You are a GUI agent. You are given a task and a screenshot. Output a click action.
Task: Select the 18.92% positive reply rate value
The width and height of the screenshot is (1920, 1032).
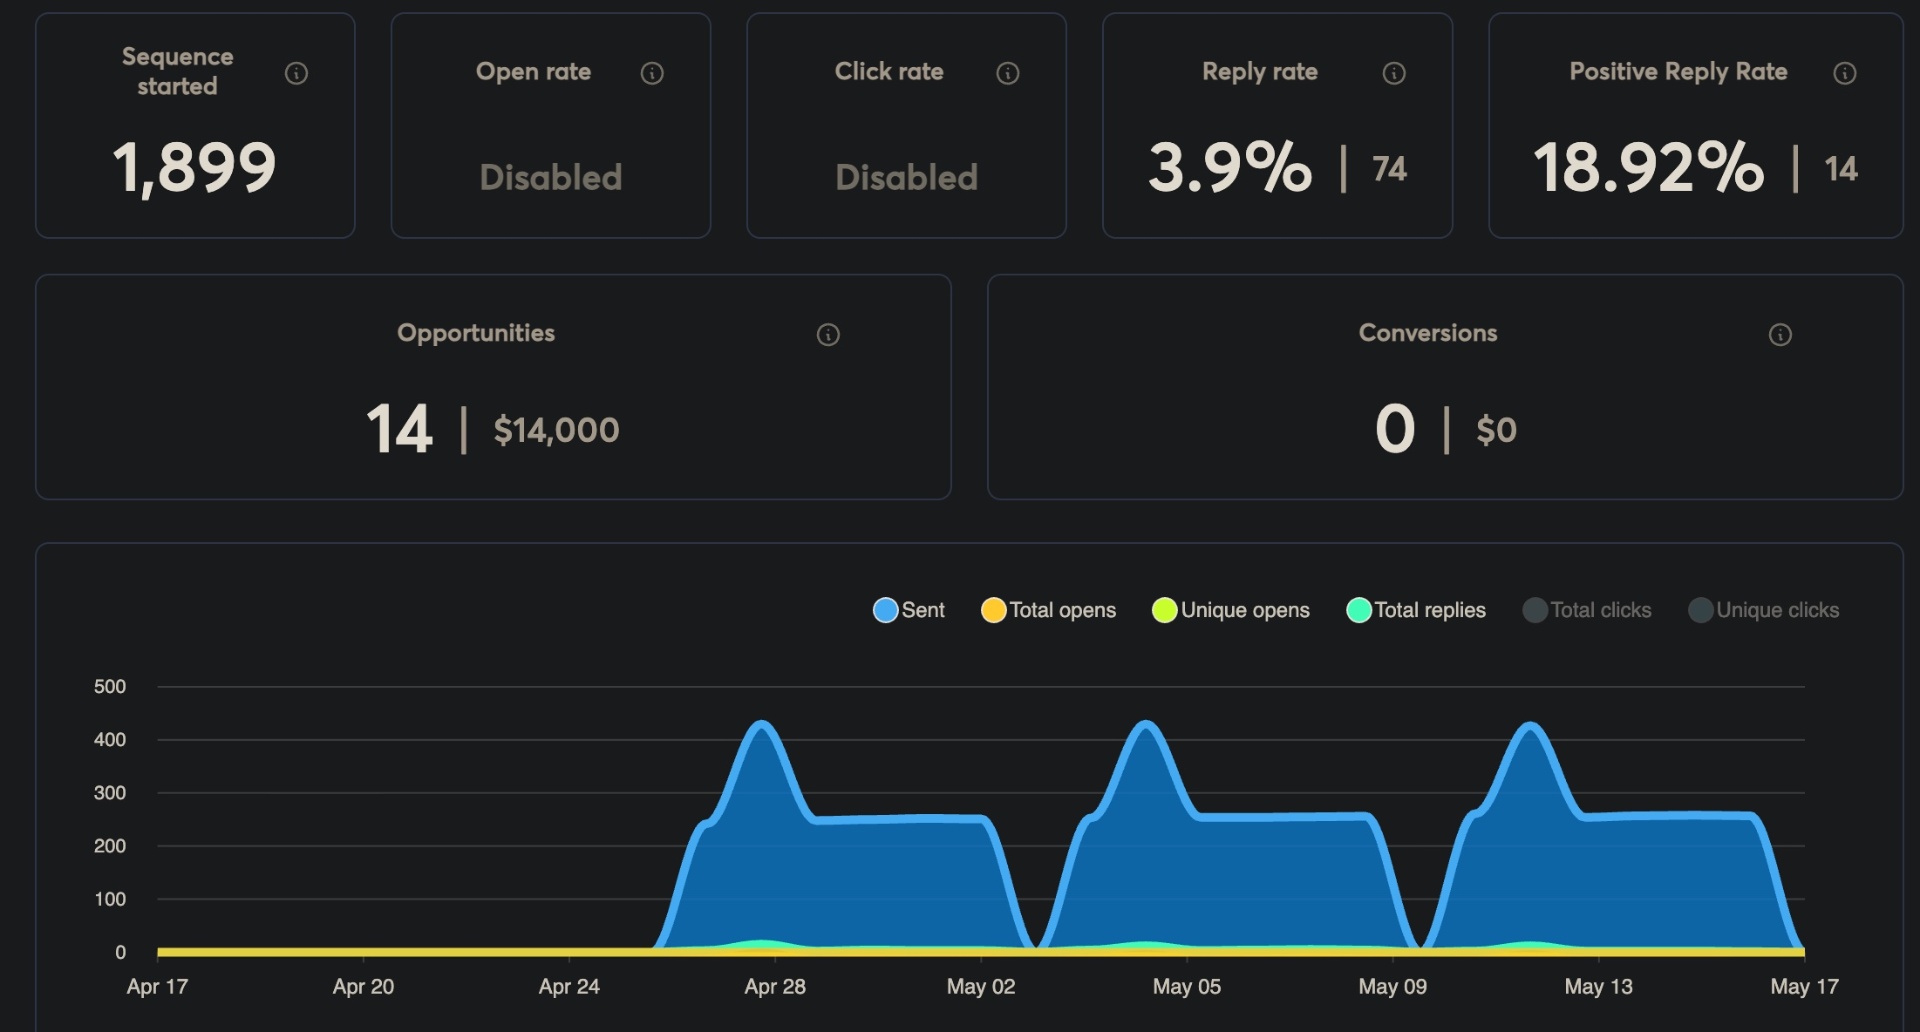1648,167
